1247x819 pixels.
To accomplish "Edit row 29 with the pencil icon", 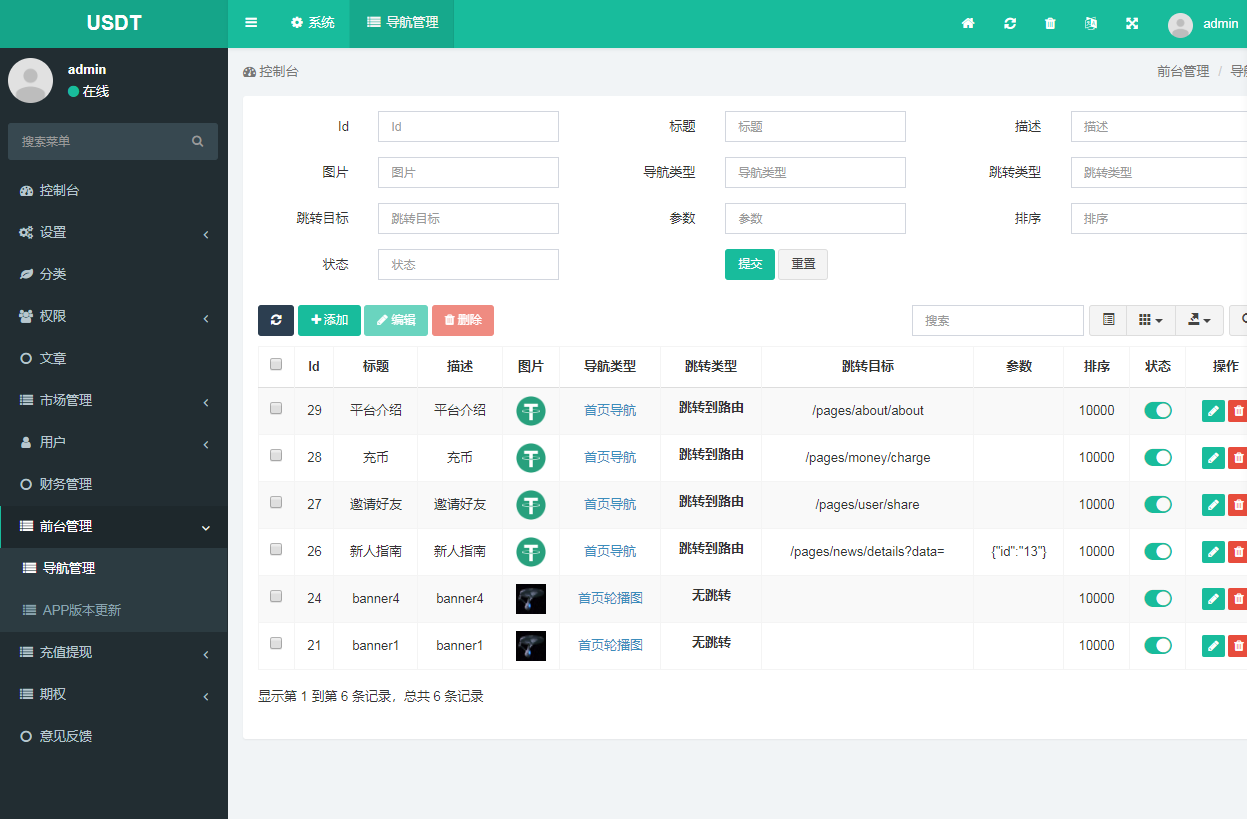I will tap(1213, 410).
